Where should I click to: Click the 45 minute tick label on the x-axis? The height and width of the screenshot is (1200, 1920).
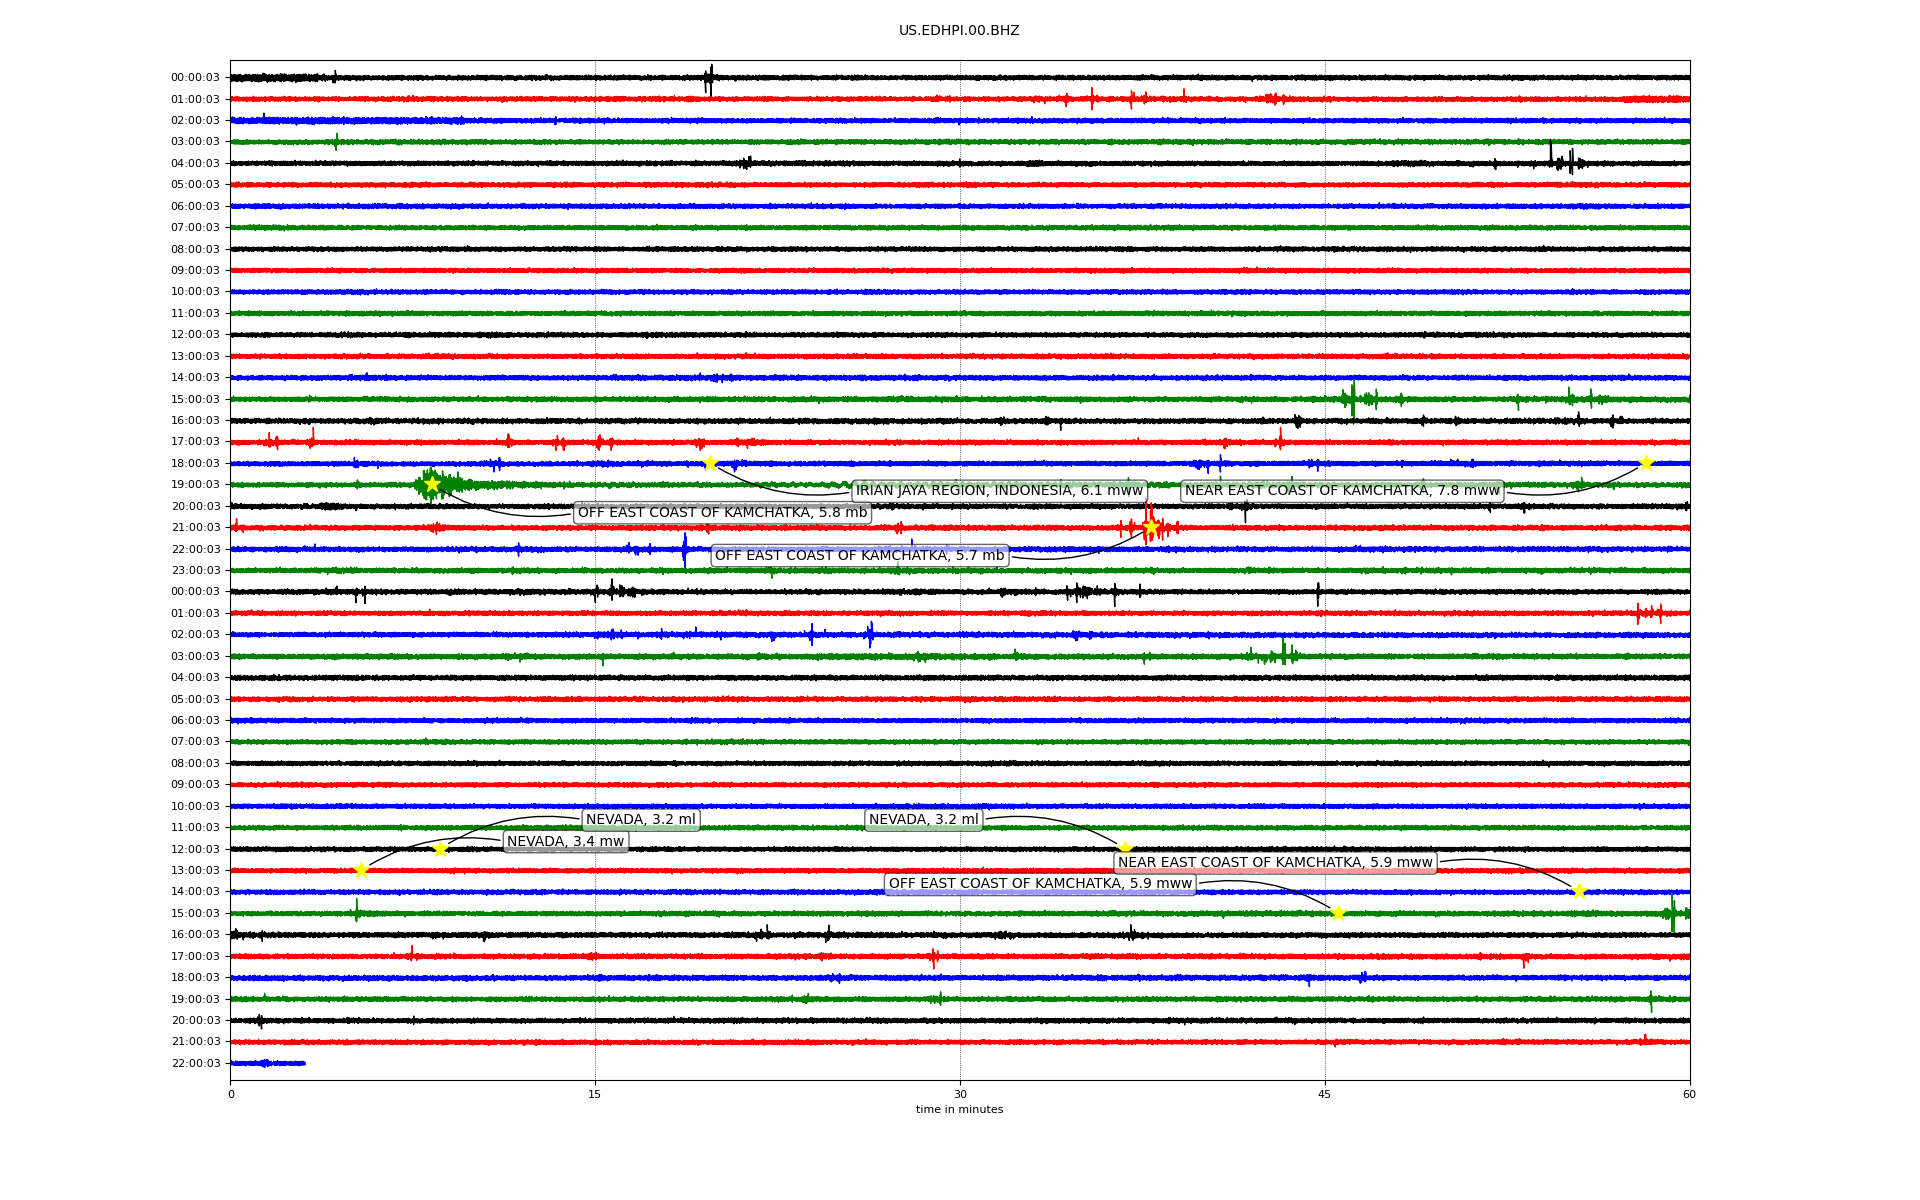click(1324, 1094)
